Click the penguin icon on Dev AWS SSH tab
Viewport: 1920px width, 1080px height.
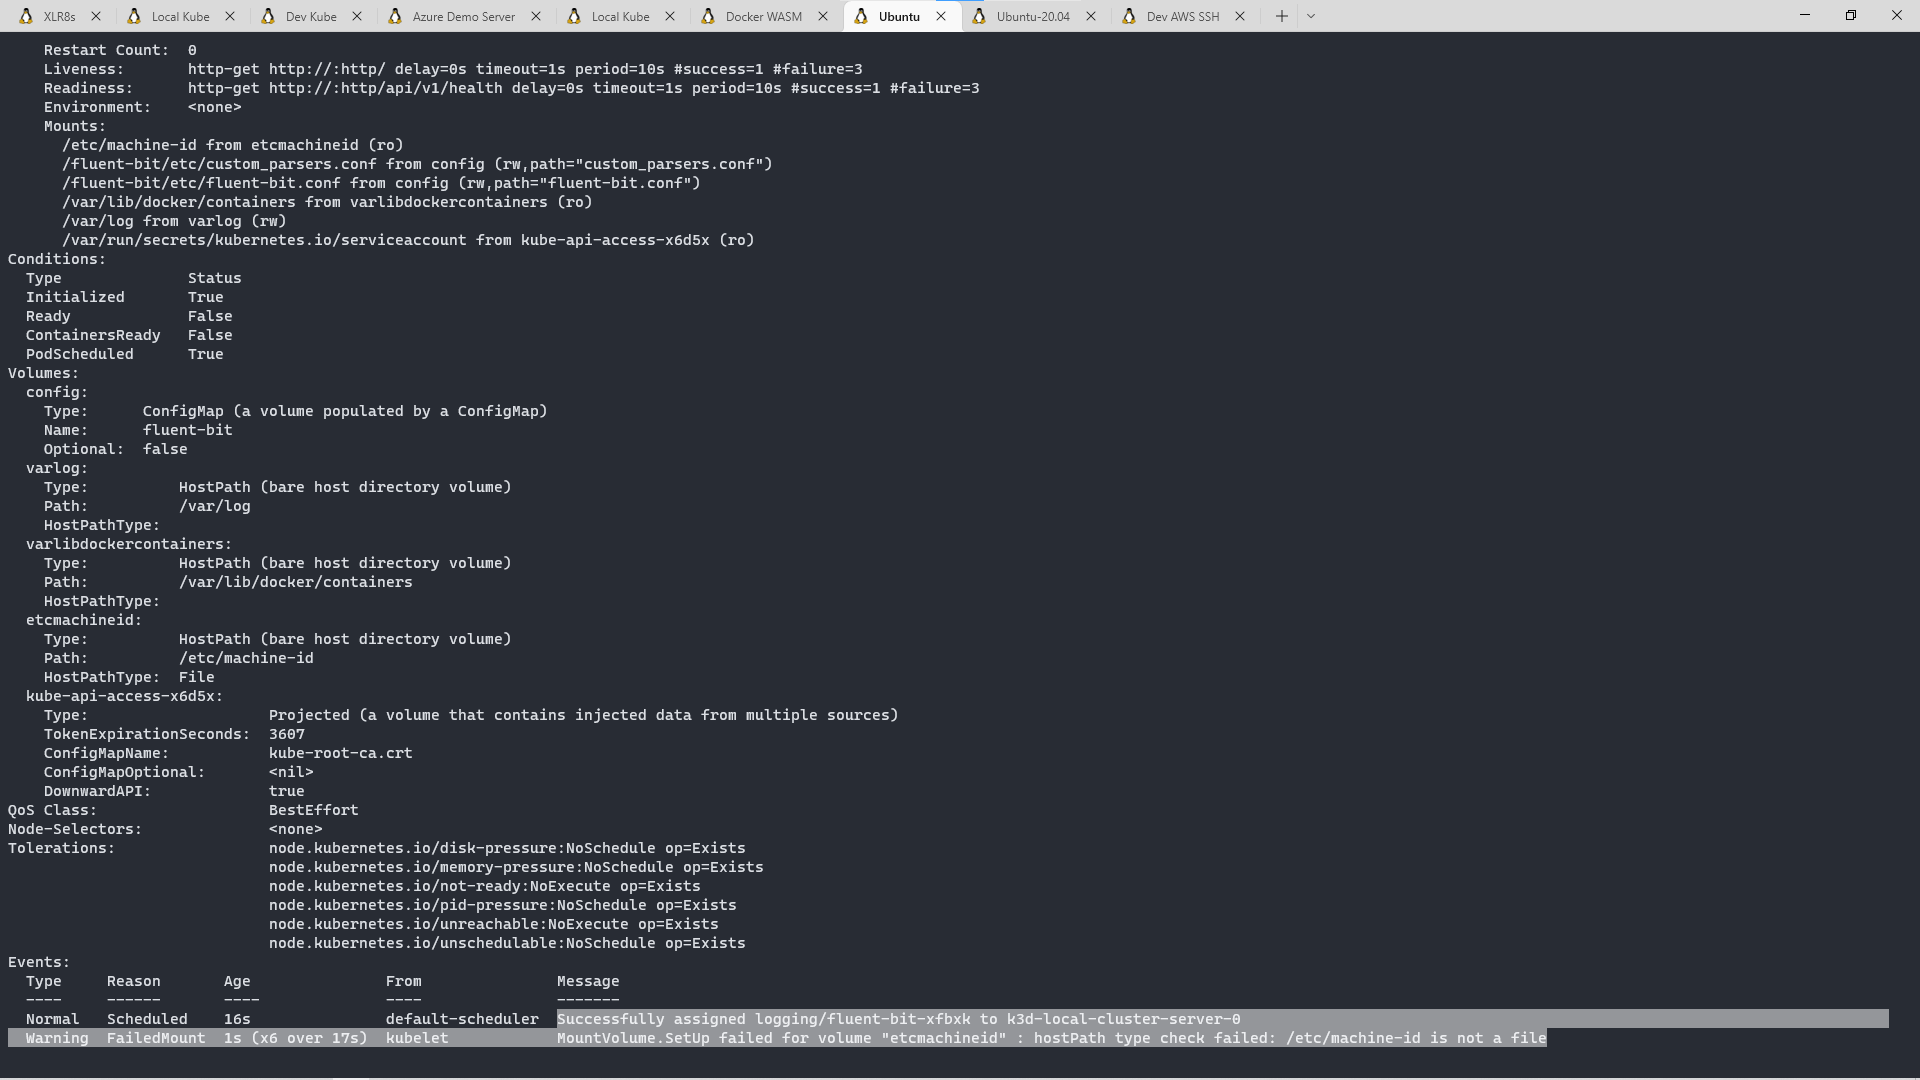pyautogui.click(x=1129, y=16)
